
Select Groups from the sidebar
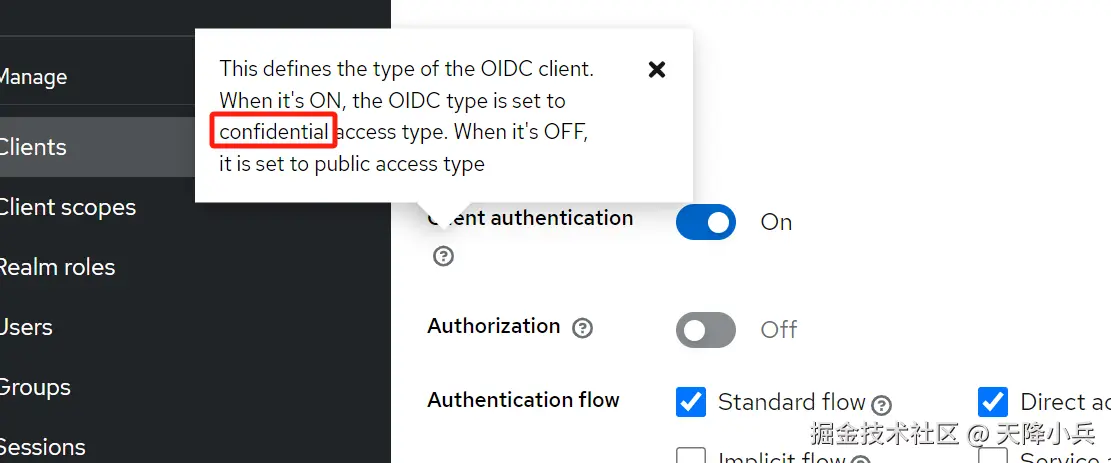pyautogui.click(x=35, y=387)
